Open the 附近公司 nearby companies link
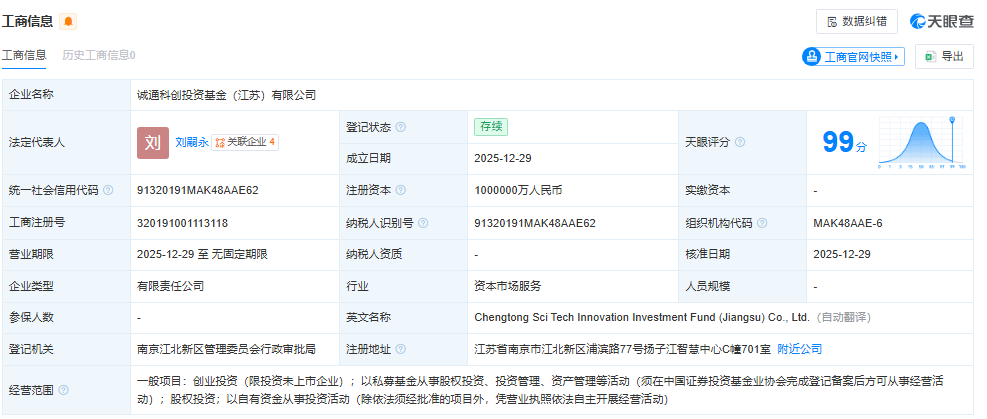Screen dimensions: 987x419 pyautogui.click(x=799, y=349)
